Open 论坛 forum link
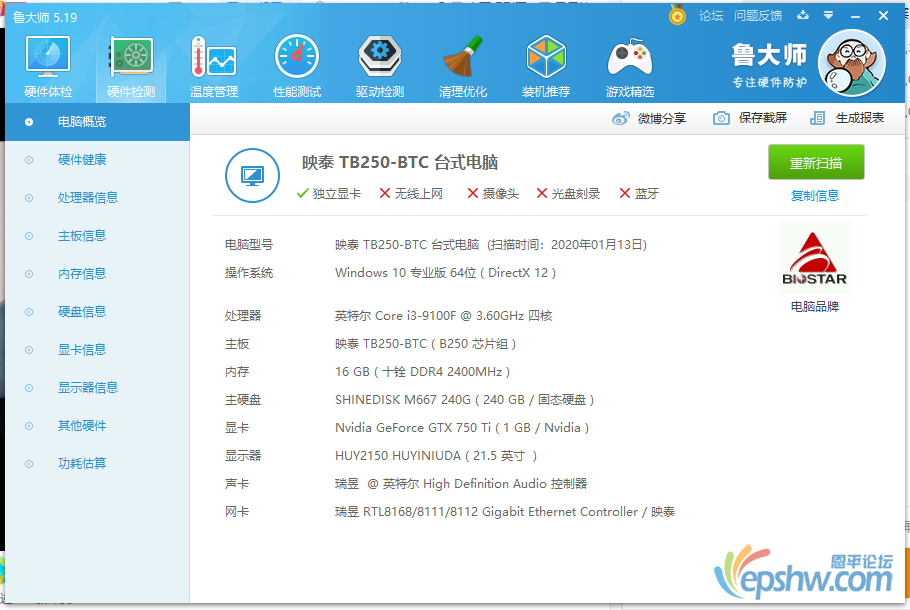 coord(711,16)
